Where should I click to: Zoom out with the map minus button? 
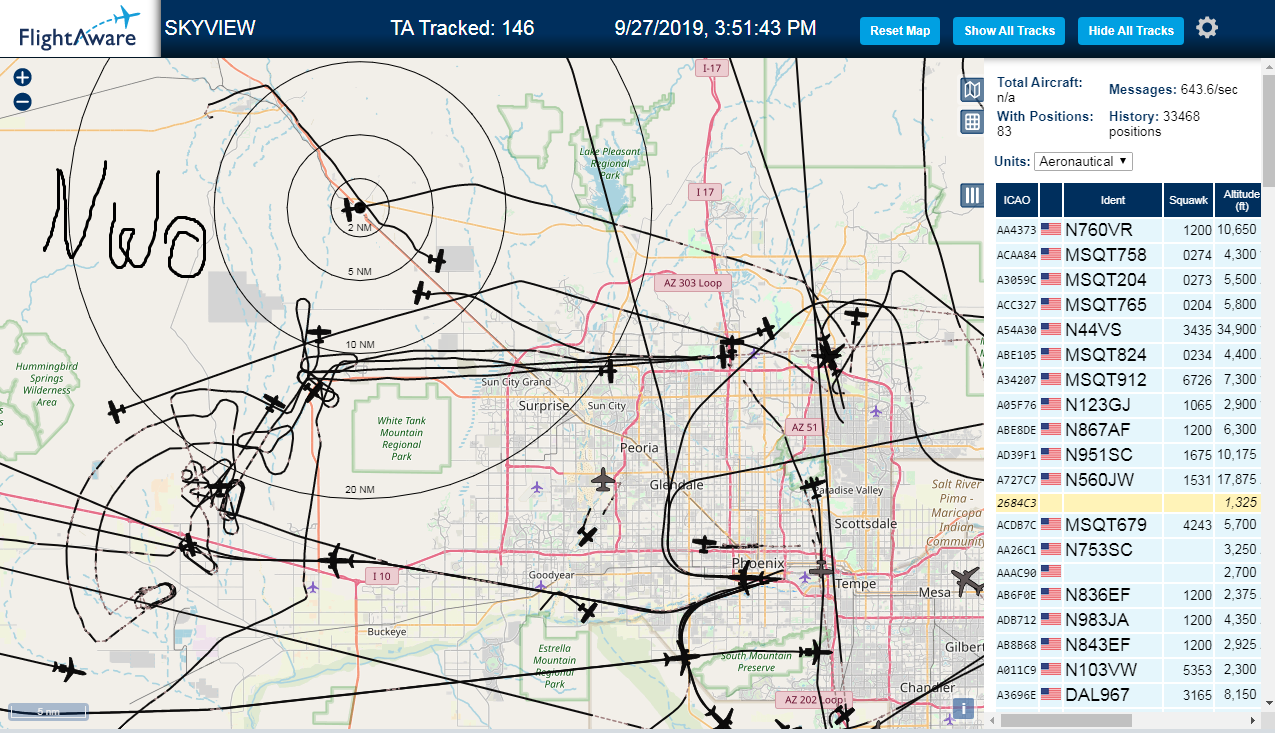[23, 101]
